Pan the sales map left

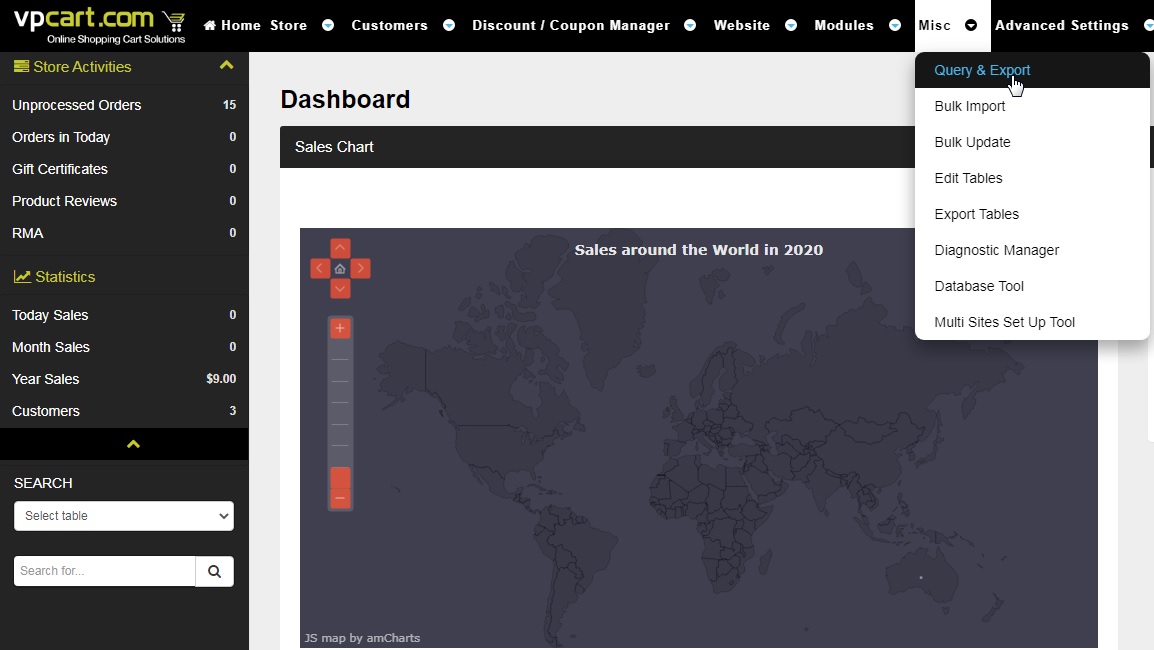point(320,268)
